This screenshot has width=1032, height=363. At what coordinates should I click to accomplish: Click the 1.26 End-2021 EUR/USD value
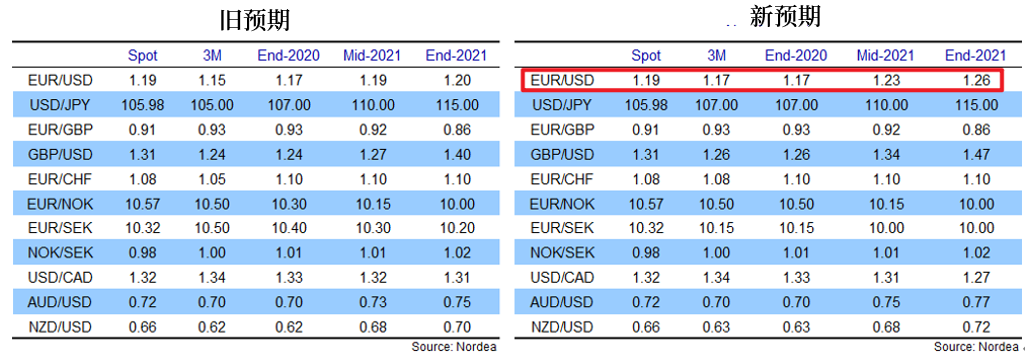[976, 80]
